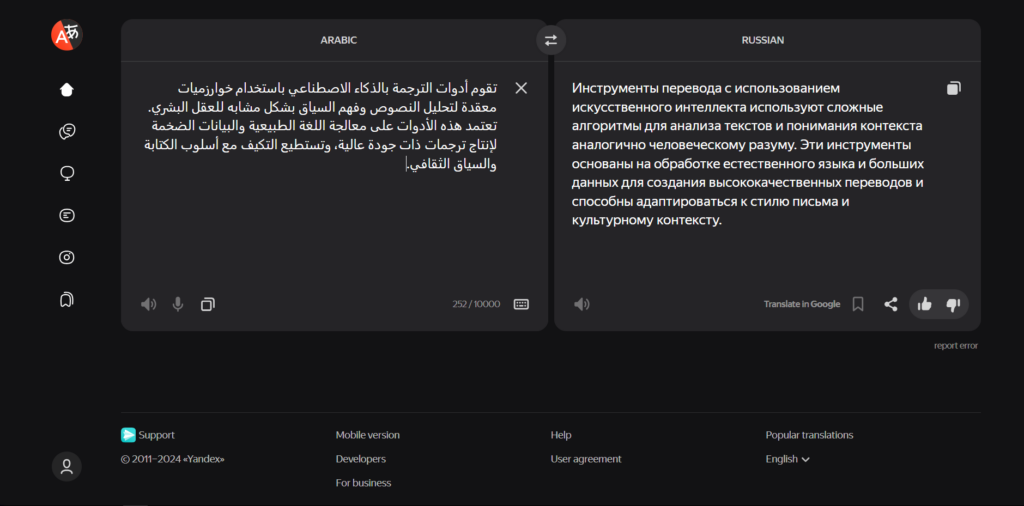Copy the Russian translation
Screen dimensions: 1024x506
point(953,88)
